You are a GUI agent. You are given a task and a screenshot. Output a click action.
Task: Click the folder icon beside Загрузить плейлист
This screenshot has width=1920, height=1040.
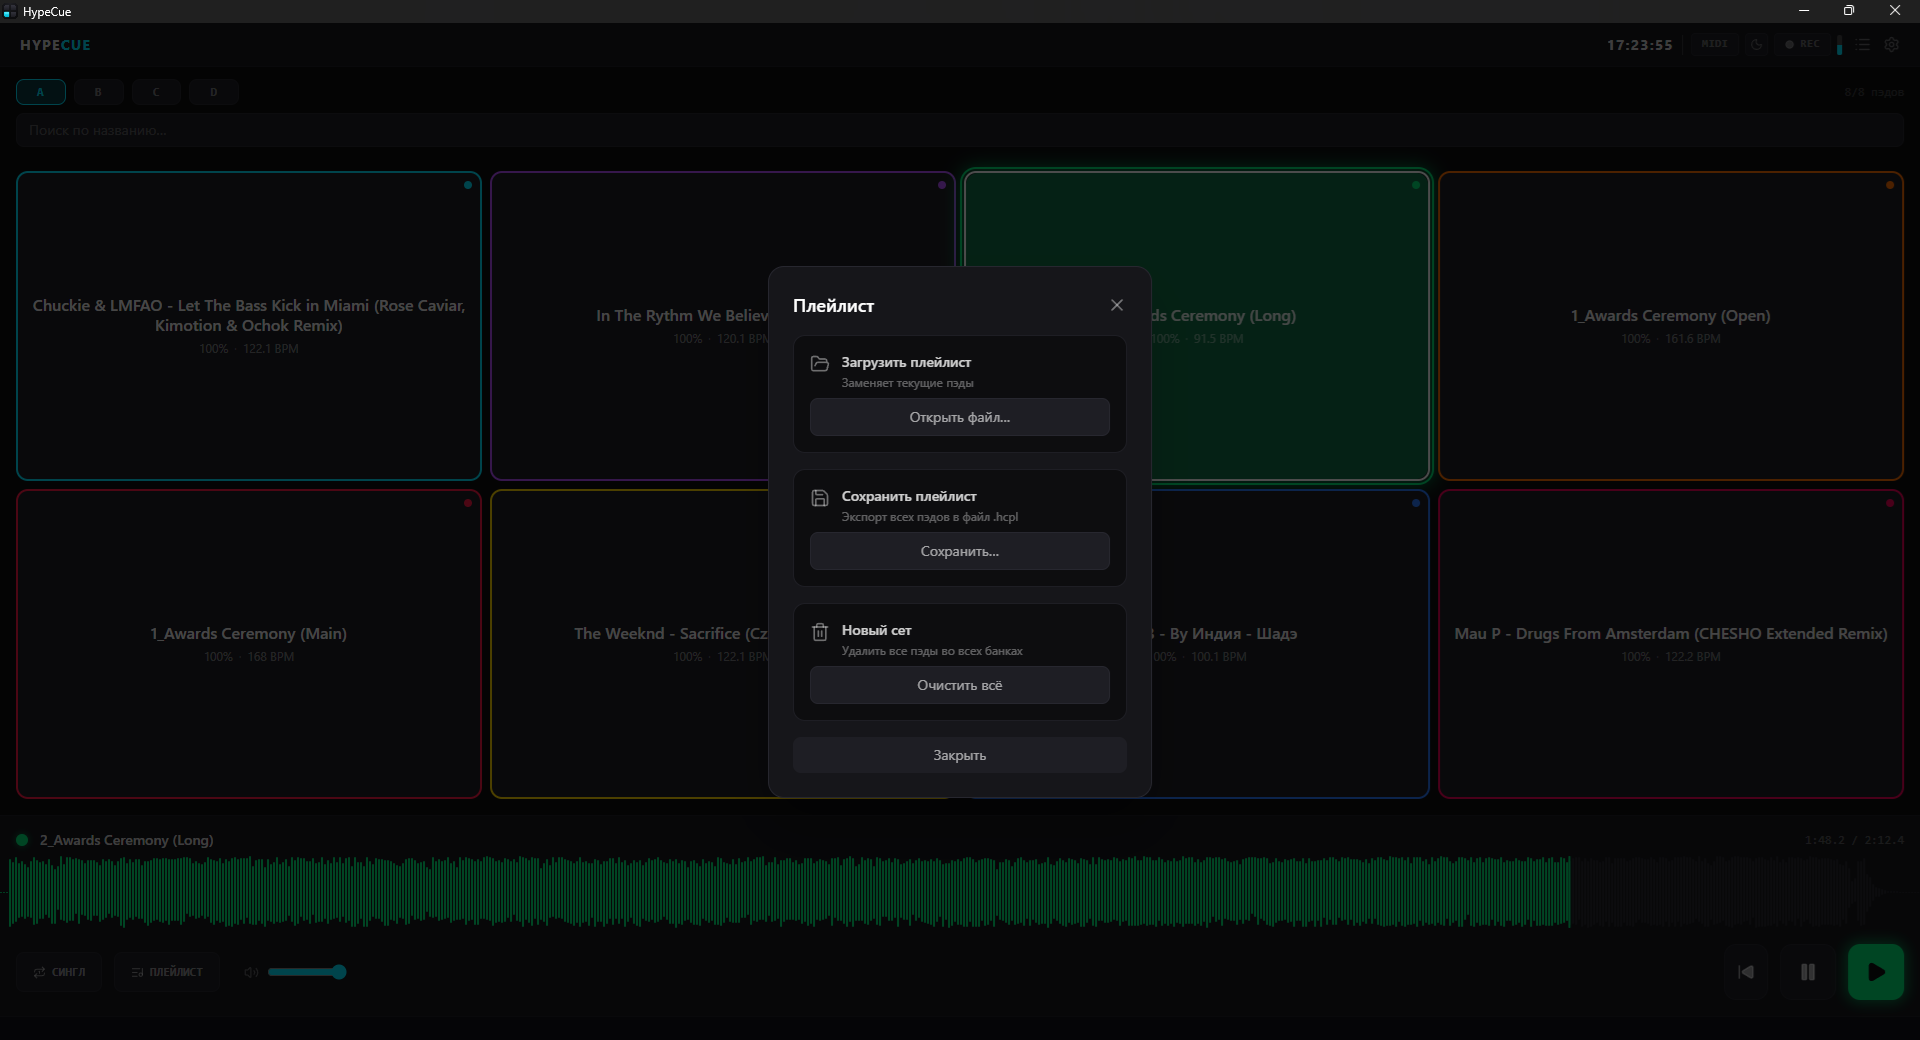[x=820, y=363]
